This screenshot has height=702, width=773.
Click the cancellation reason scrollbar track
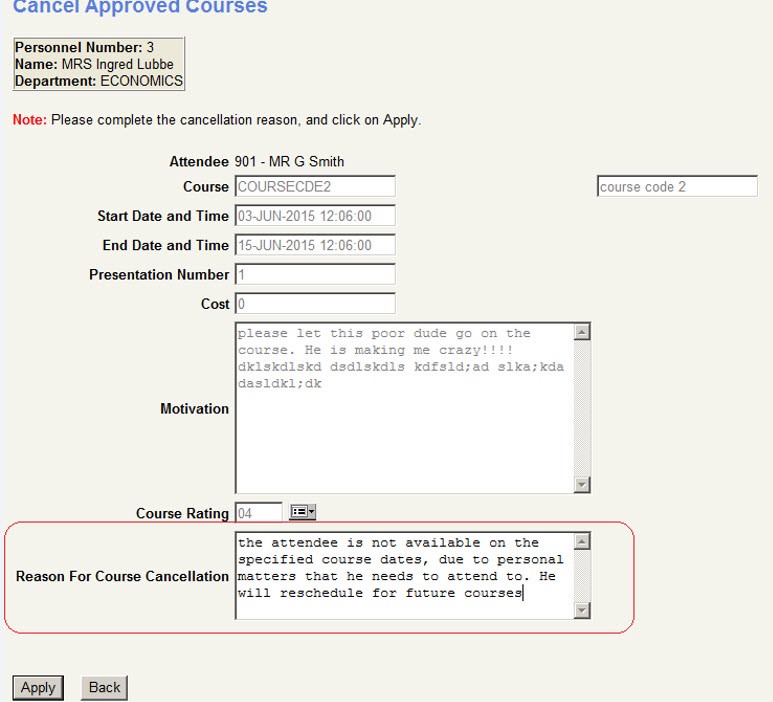click(583, 576)
